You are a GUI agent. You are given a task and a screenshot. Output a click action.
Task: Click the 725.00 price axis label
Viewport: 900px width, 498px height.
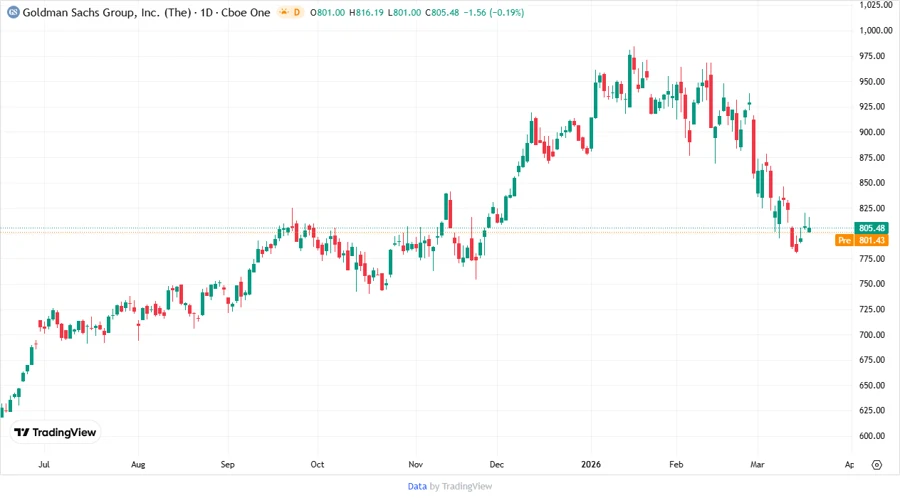[872, 309]
